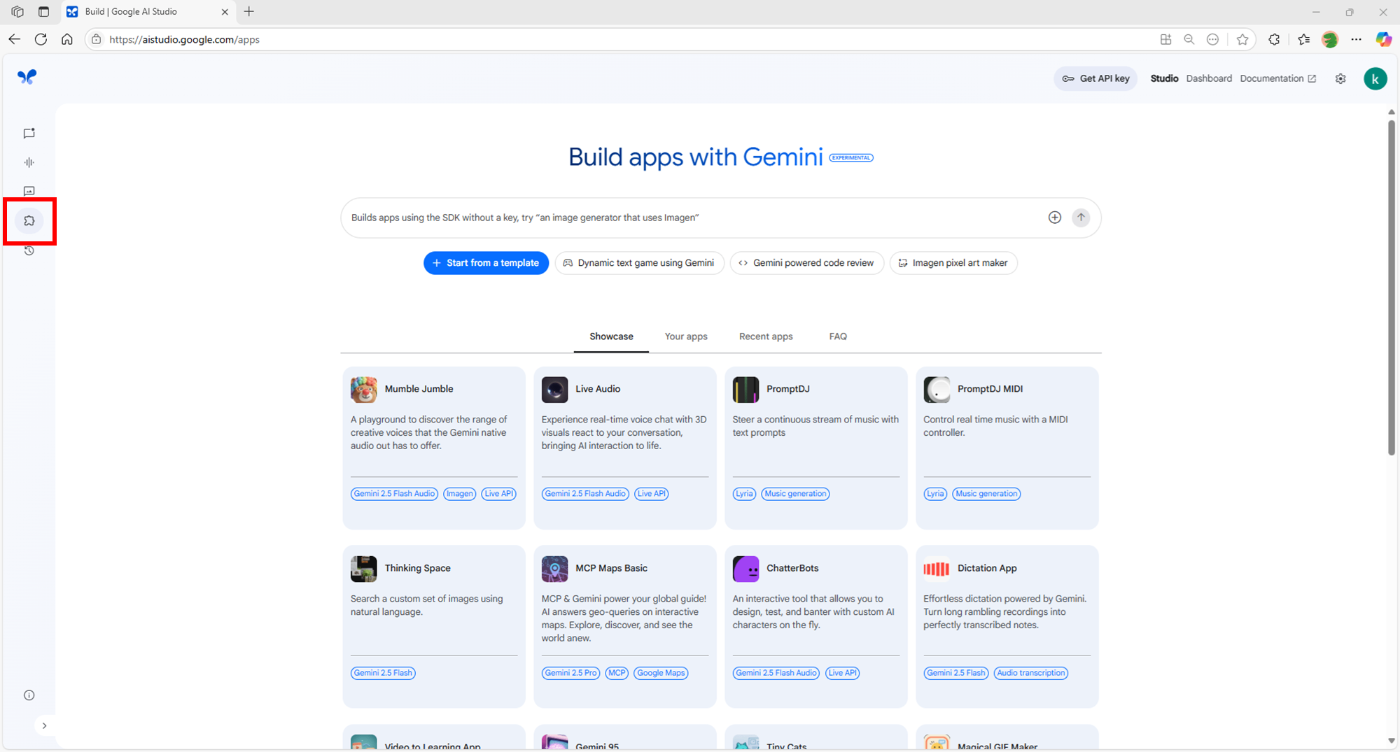Open the PromptDJ MIDI app icon

click(937, 389)
